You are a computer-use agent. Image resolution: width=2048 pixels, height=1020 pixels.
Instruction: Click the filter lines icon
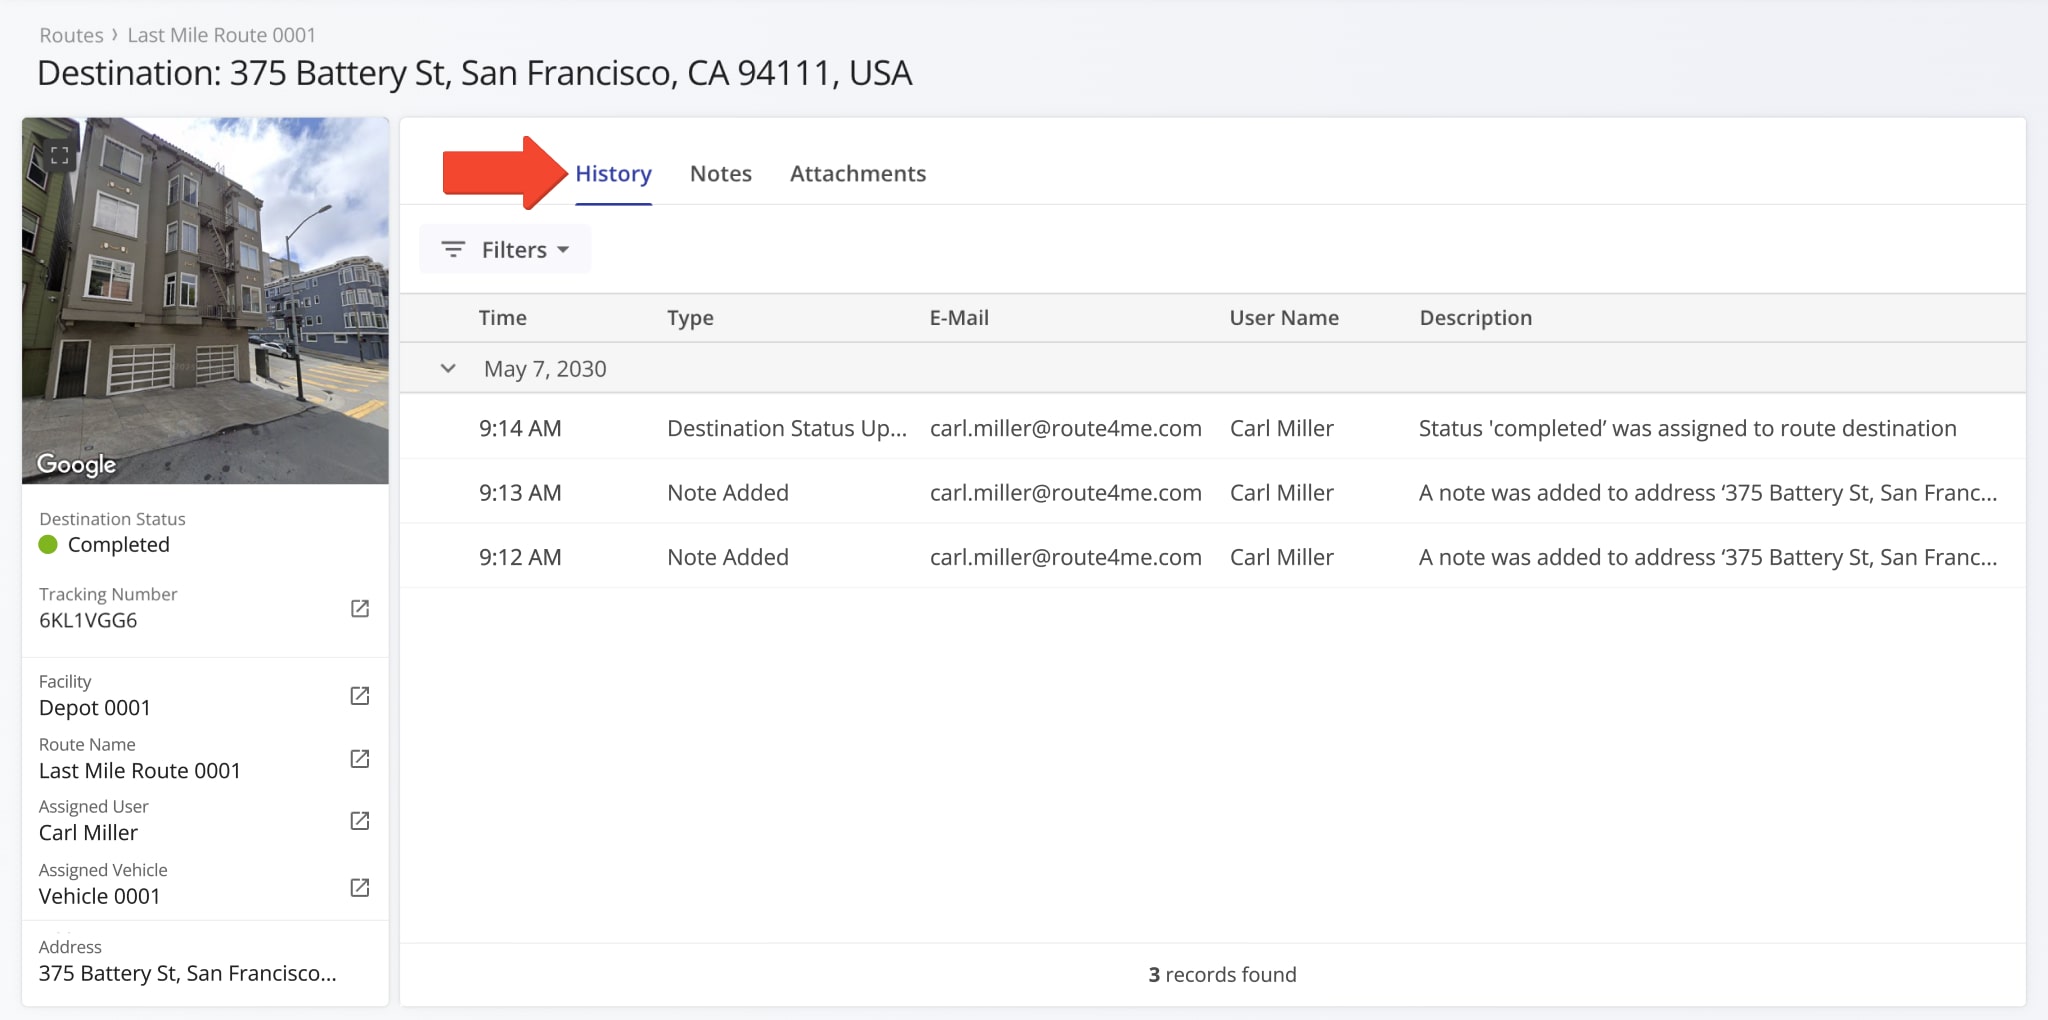pyautogui.click(x=453, y=249)
